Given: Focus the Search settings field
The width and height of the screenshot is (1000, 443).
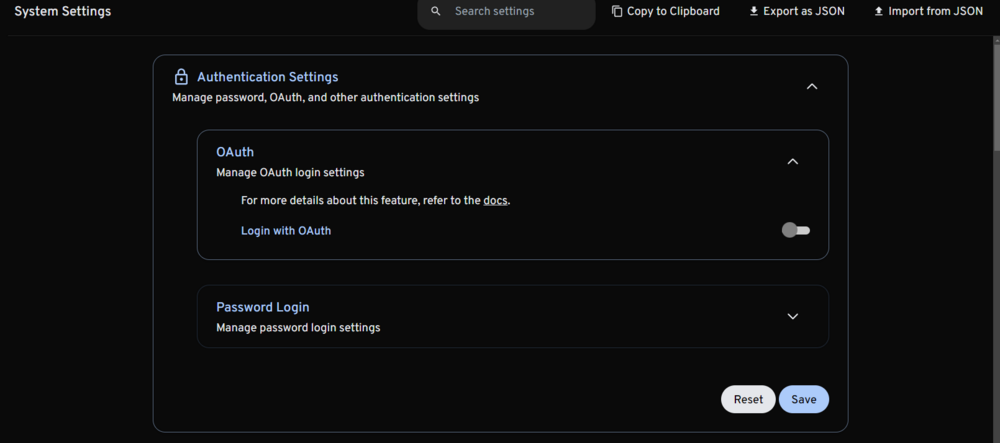Looking at the screenshot, I should (x=506, y=13).
